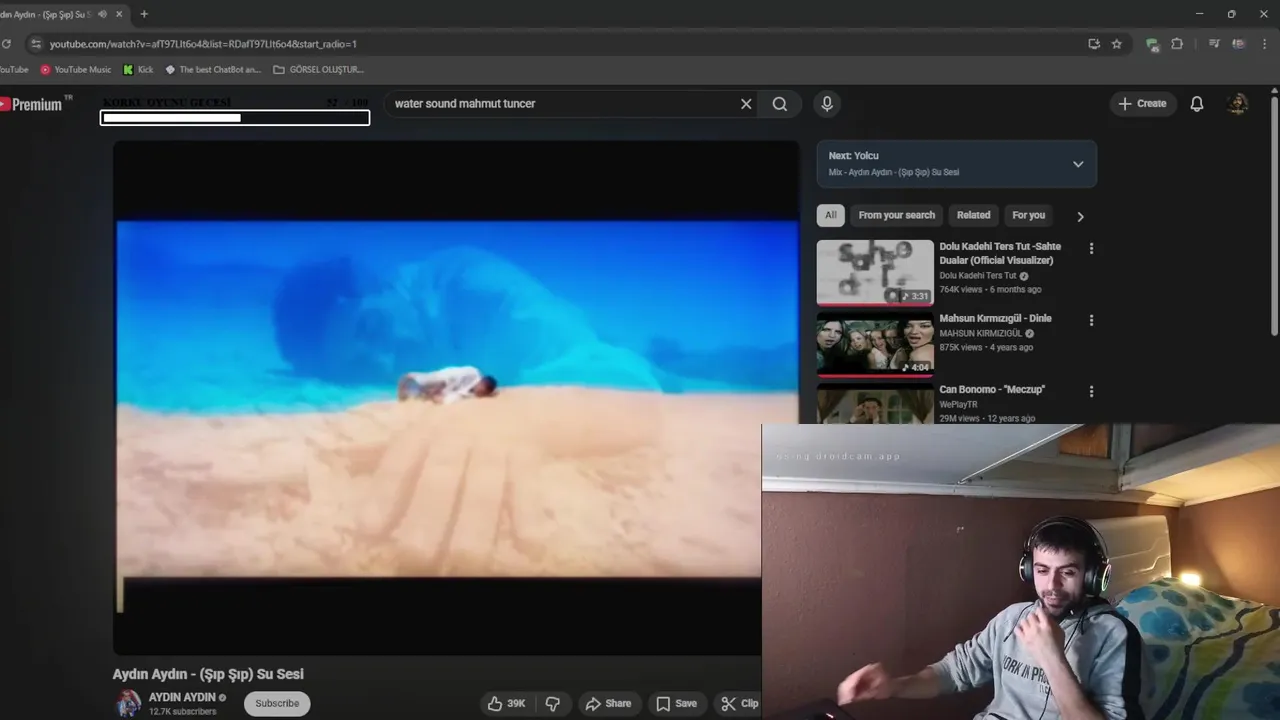Expand the Next: Yolcu mix playlist
Screen dimensions: 1280x720
tap(1078, 164)
